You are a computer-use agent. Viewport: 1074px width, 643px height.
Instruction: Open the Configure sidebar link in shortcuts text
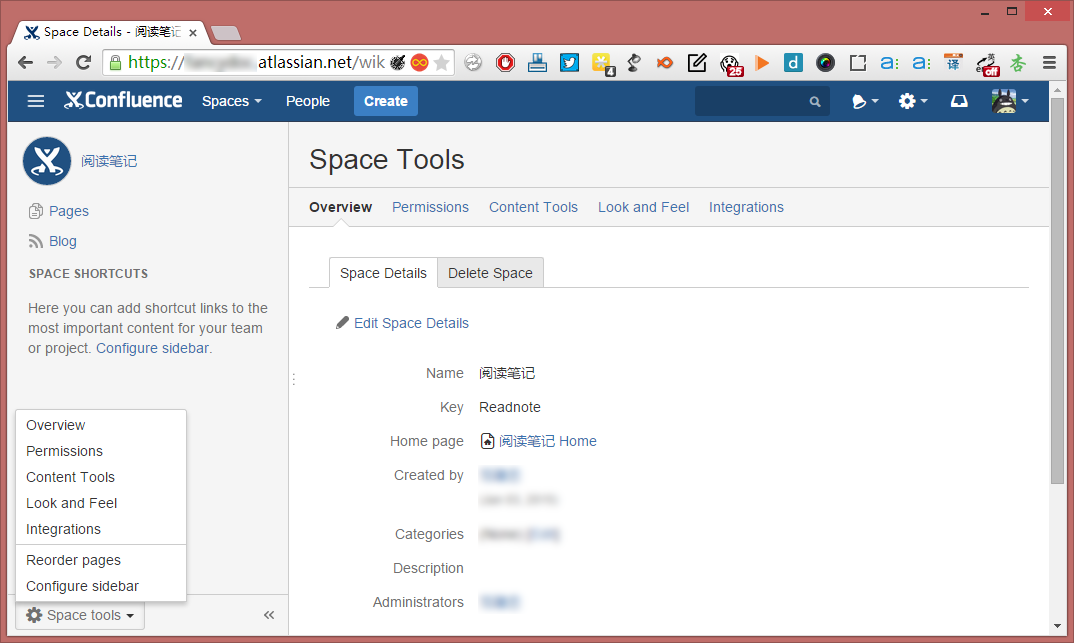(x=153, y=348)
